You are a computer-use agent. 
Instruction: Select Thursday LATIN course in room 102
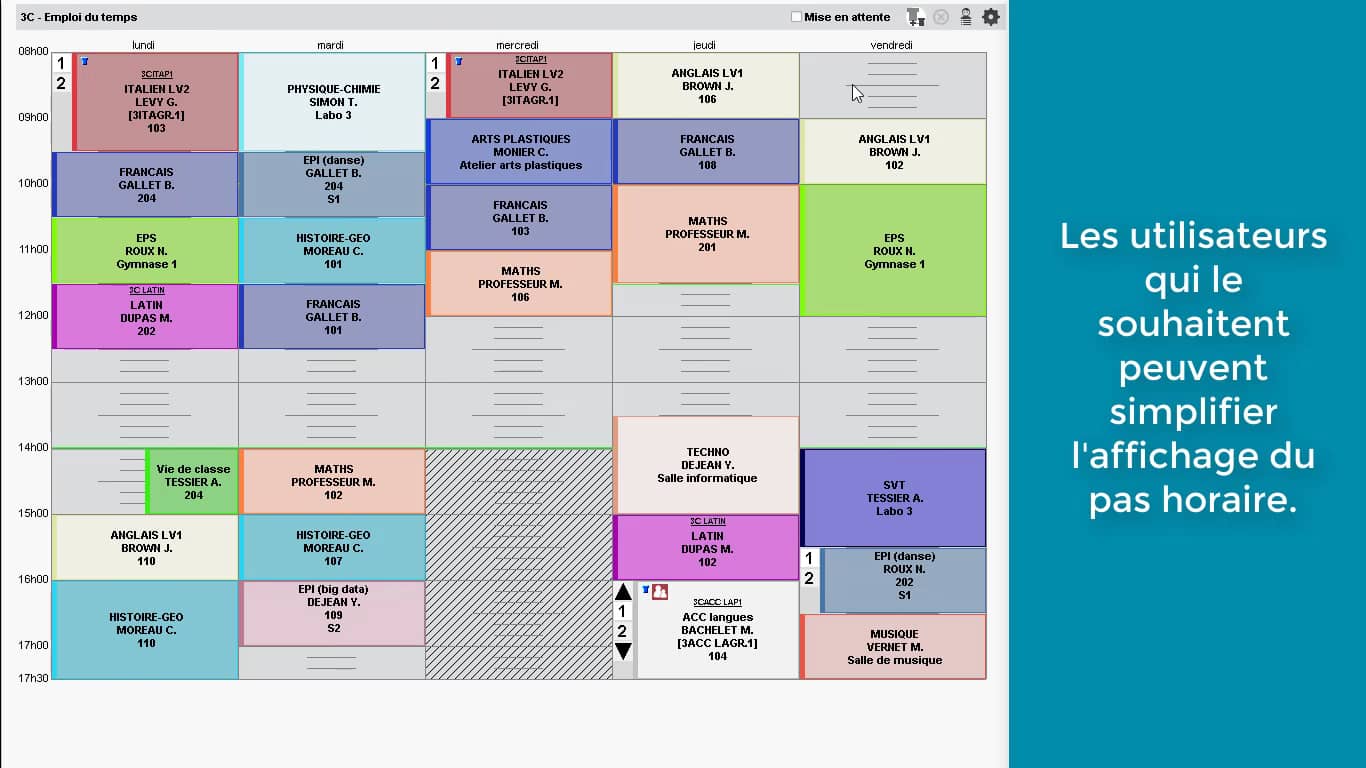[x=706, y=548]
